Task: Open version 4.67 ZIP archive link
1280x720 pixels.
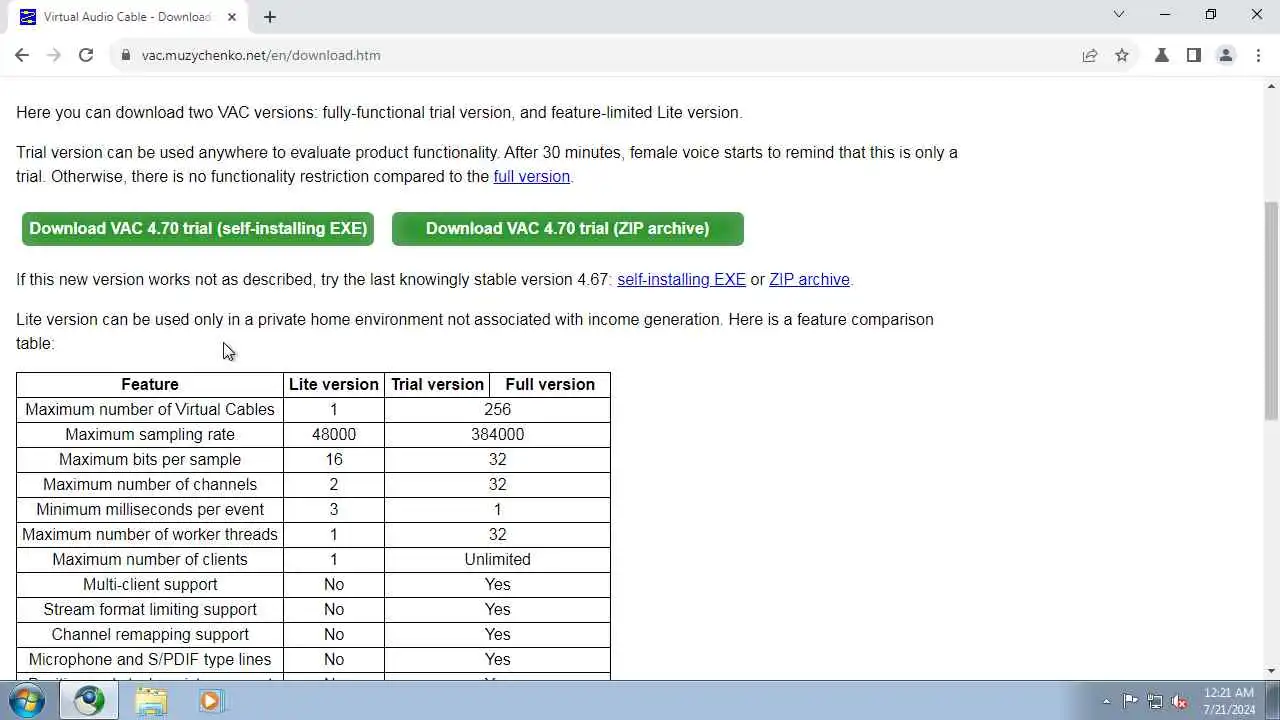Action: pyautogui.click(x=809, y=279)
